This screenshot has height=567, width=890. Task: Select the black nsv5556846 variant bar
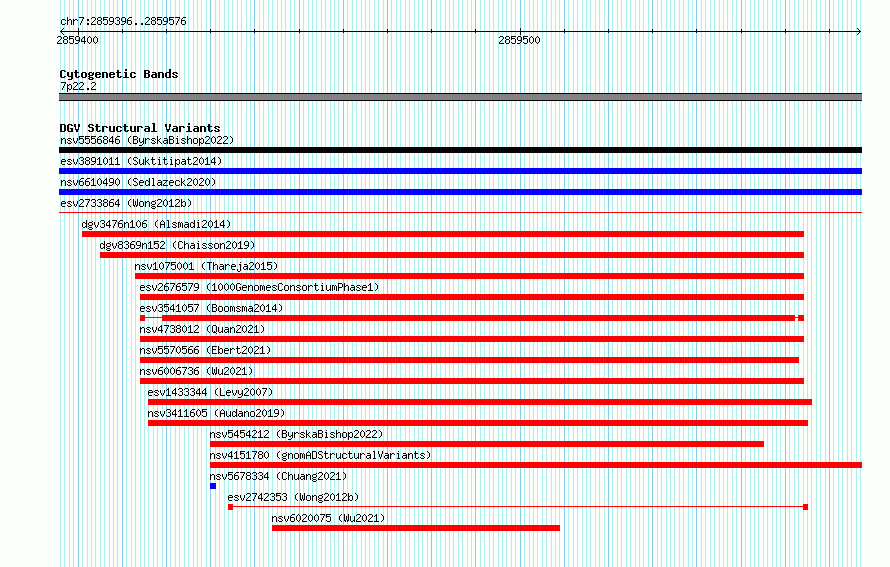click(460, 150)
